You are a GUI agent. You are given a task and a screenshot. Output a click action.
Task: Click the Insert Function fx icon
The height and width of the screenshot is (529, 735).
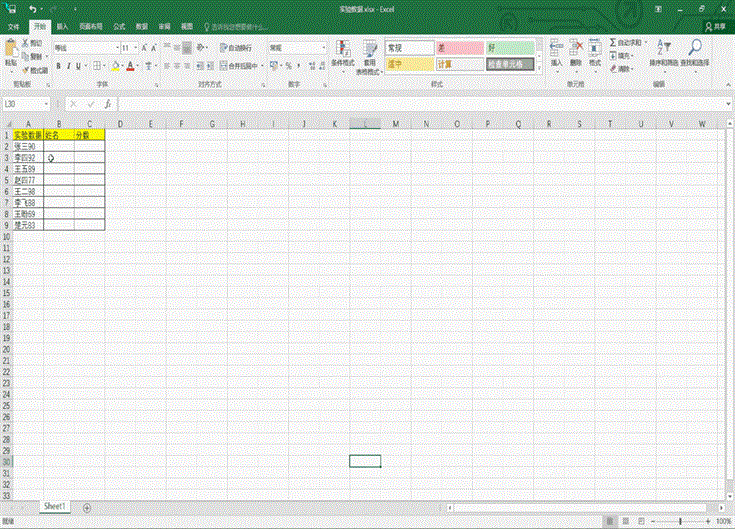[107, 103]
